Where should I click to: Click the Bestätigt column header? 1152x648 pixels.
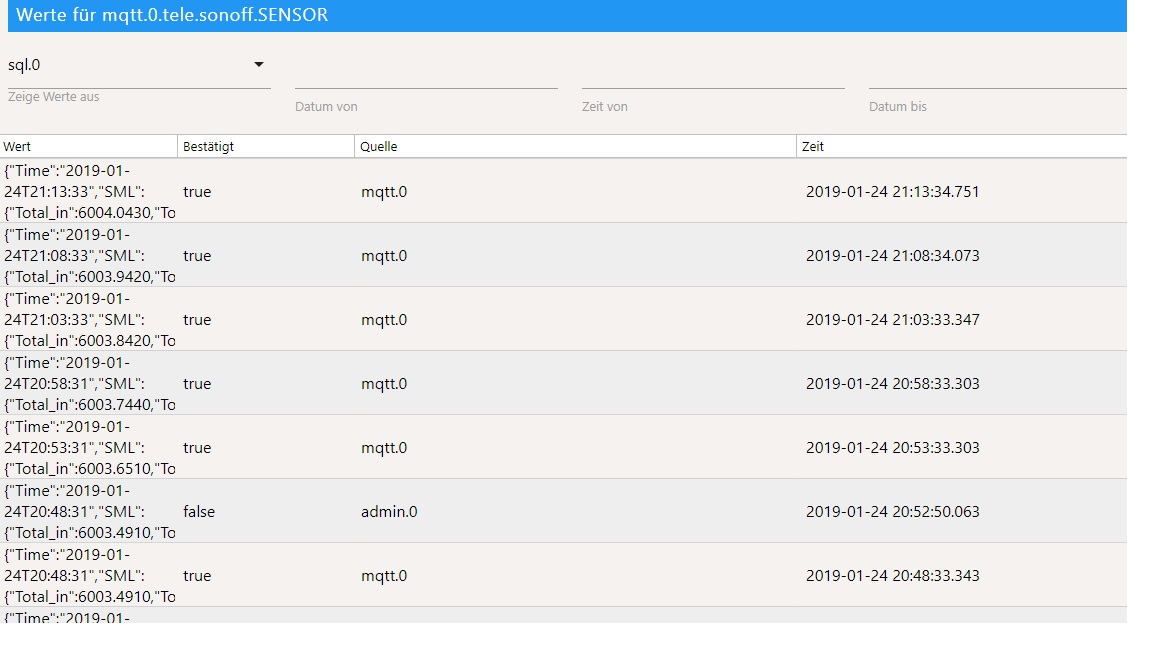click(266, 146)
